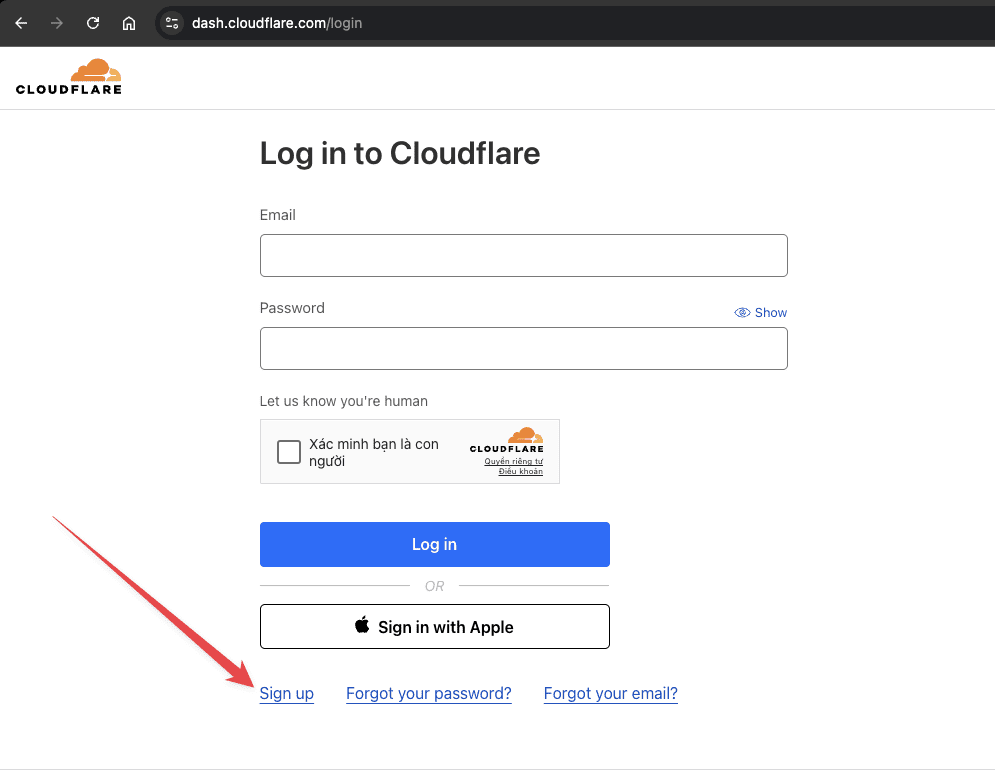The width and height of the screenshot is (995, 773).
Task: Click the Email field label
Action: [277, 215]
